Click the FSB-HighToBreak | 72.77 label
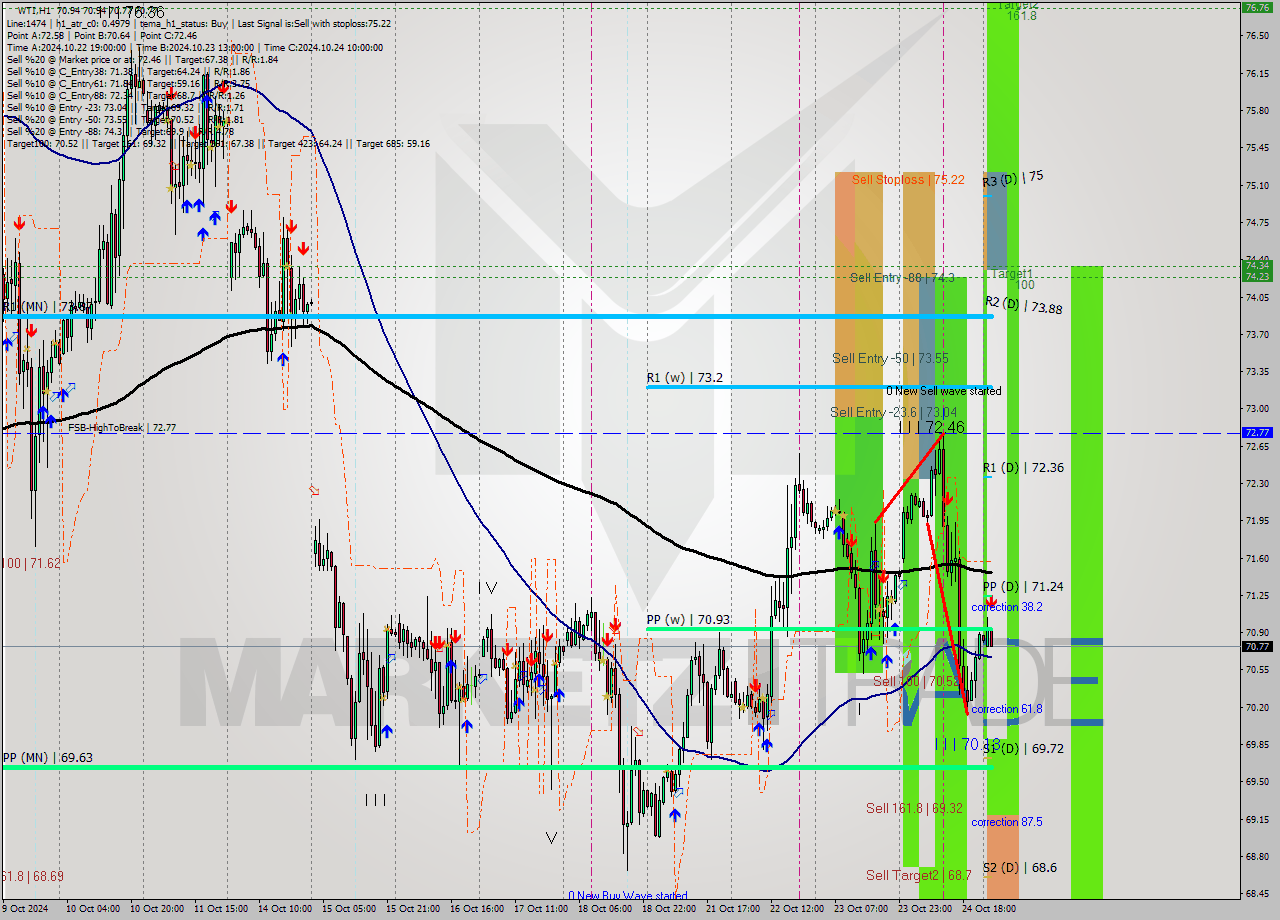Viewport: 1280px width, 920px height. [122, 428]
